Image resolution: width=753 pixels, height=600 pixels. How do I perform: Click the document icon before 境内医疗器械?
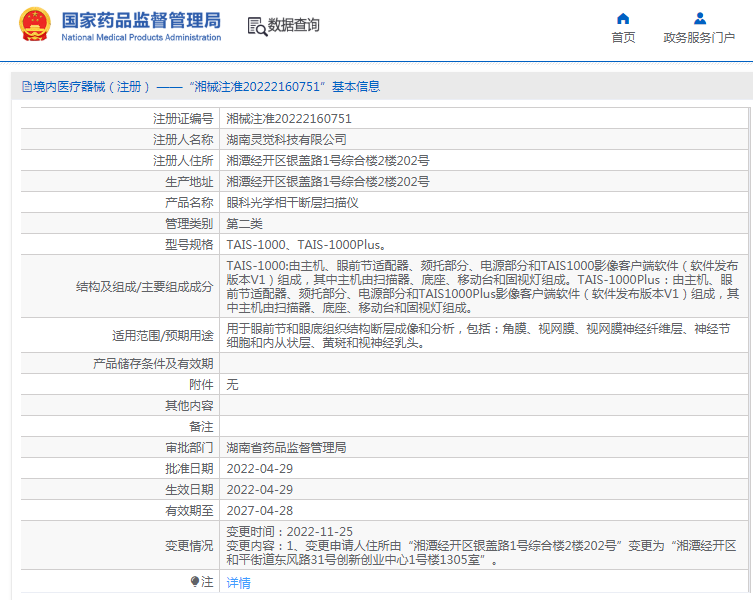pyautogui.click(x=26, y=87)
